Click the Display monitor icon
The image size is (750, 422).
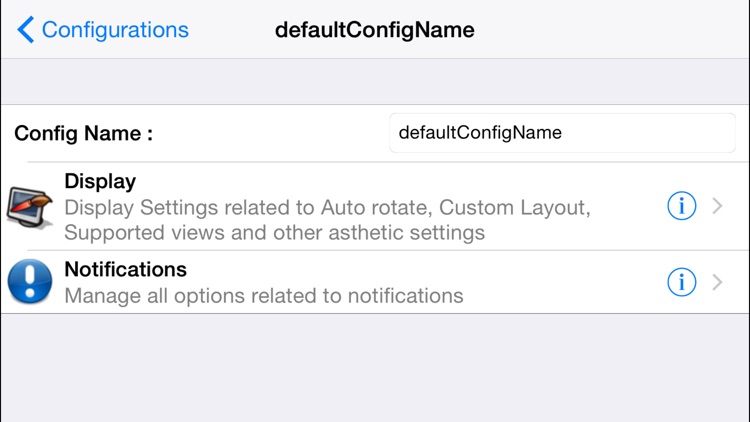pos(30,207)
